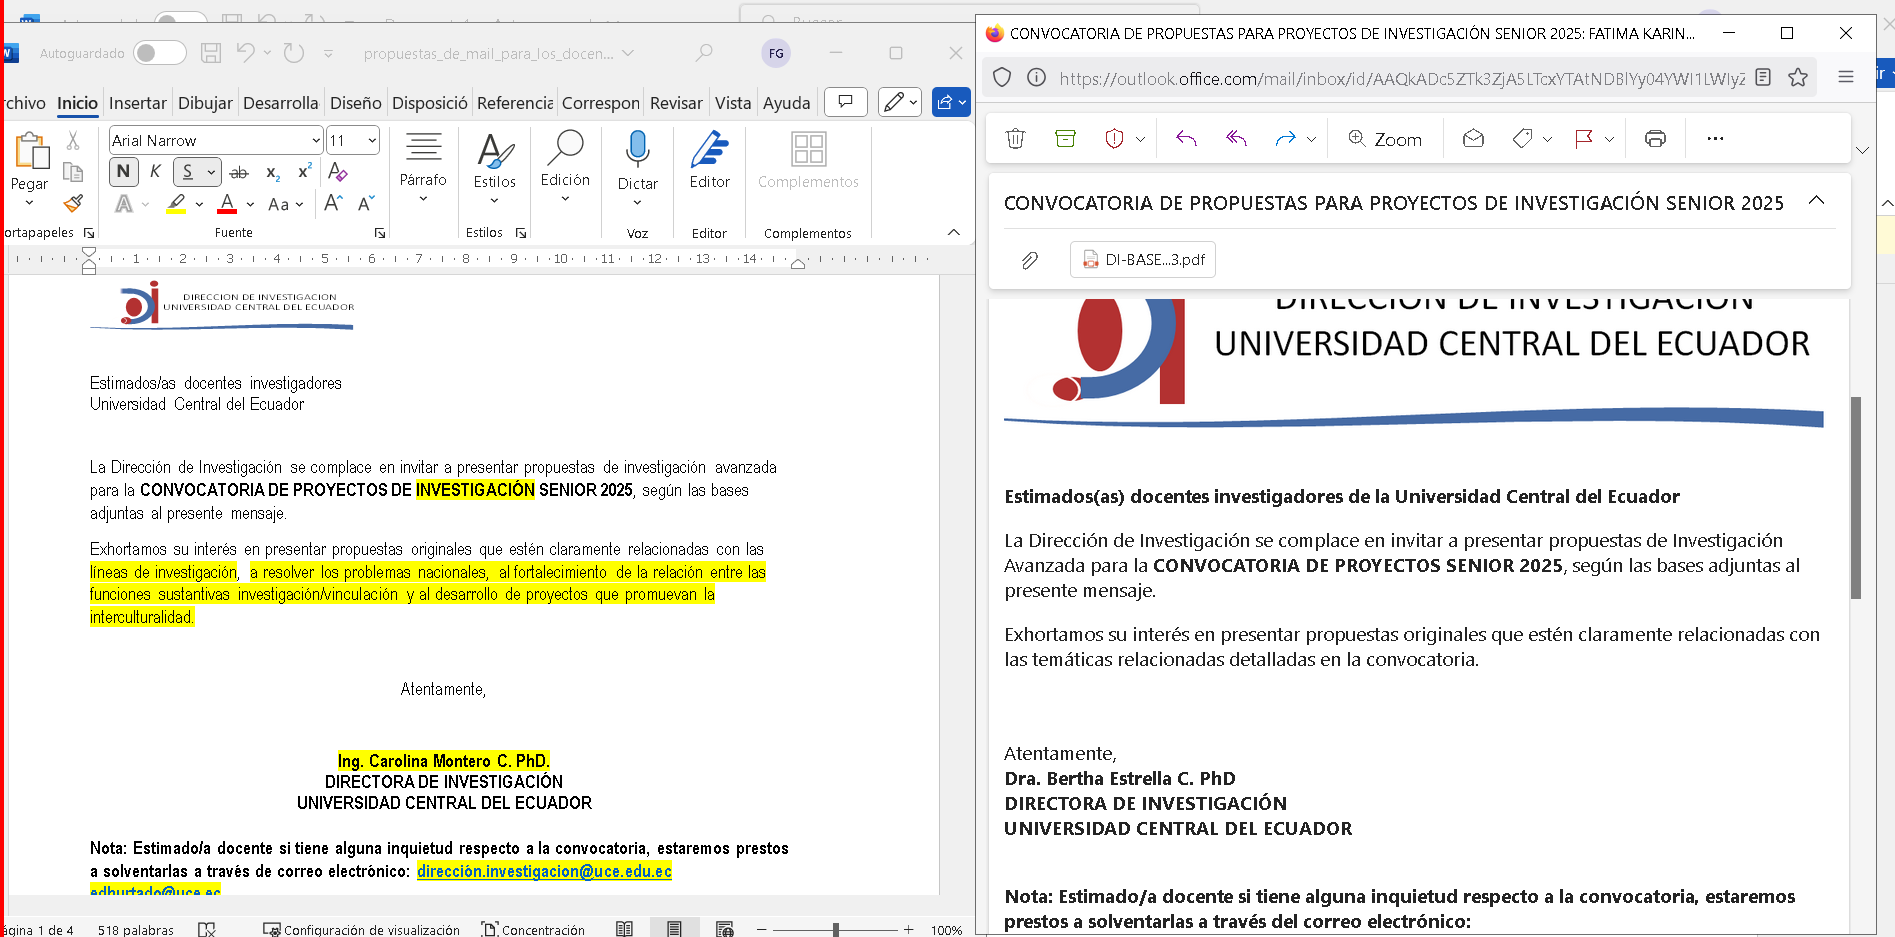Apply strikethrough with the ab icon
The height and width of the screenshot is (937, 1895).
239,172
